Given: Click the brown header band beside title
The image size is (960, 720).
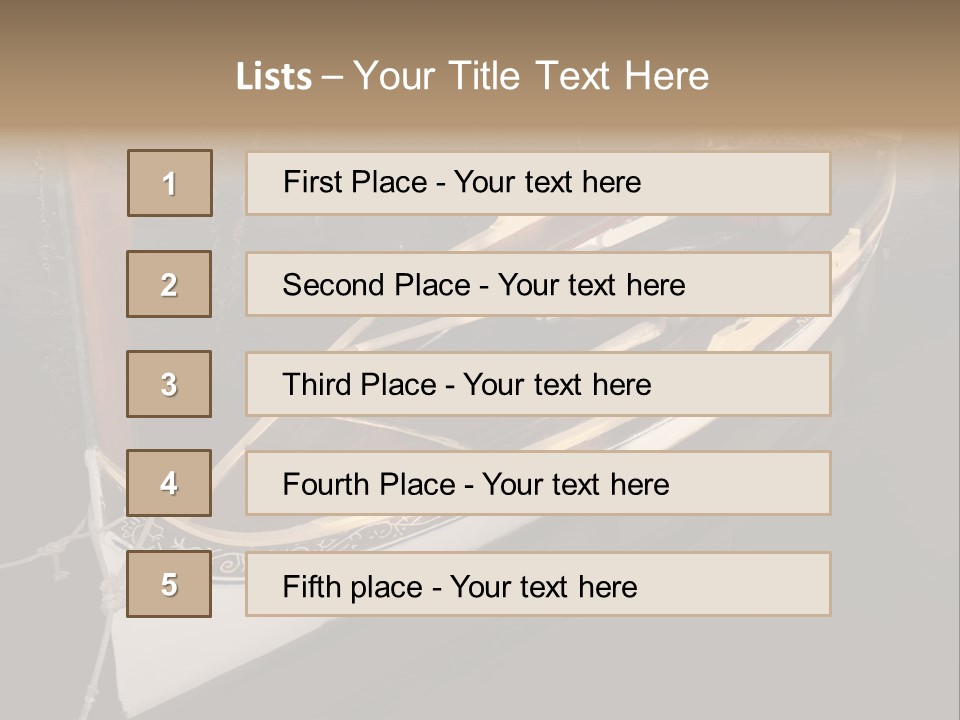Looking at the screenshot, I should [x=850, y=70].
